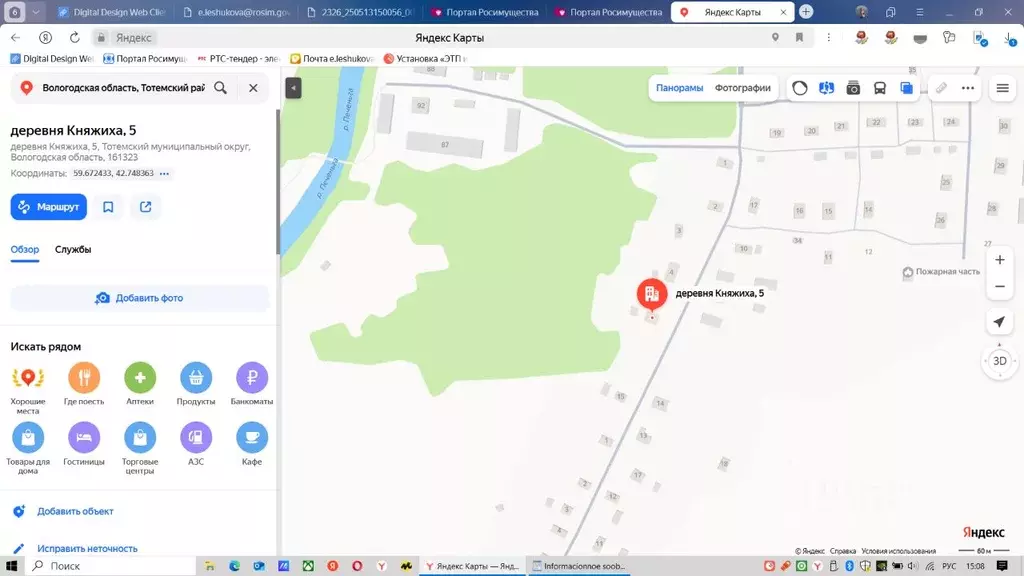1024x576 pixels.
Task: Search nearby Кафе
Action: [x=251, y=444]
